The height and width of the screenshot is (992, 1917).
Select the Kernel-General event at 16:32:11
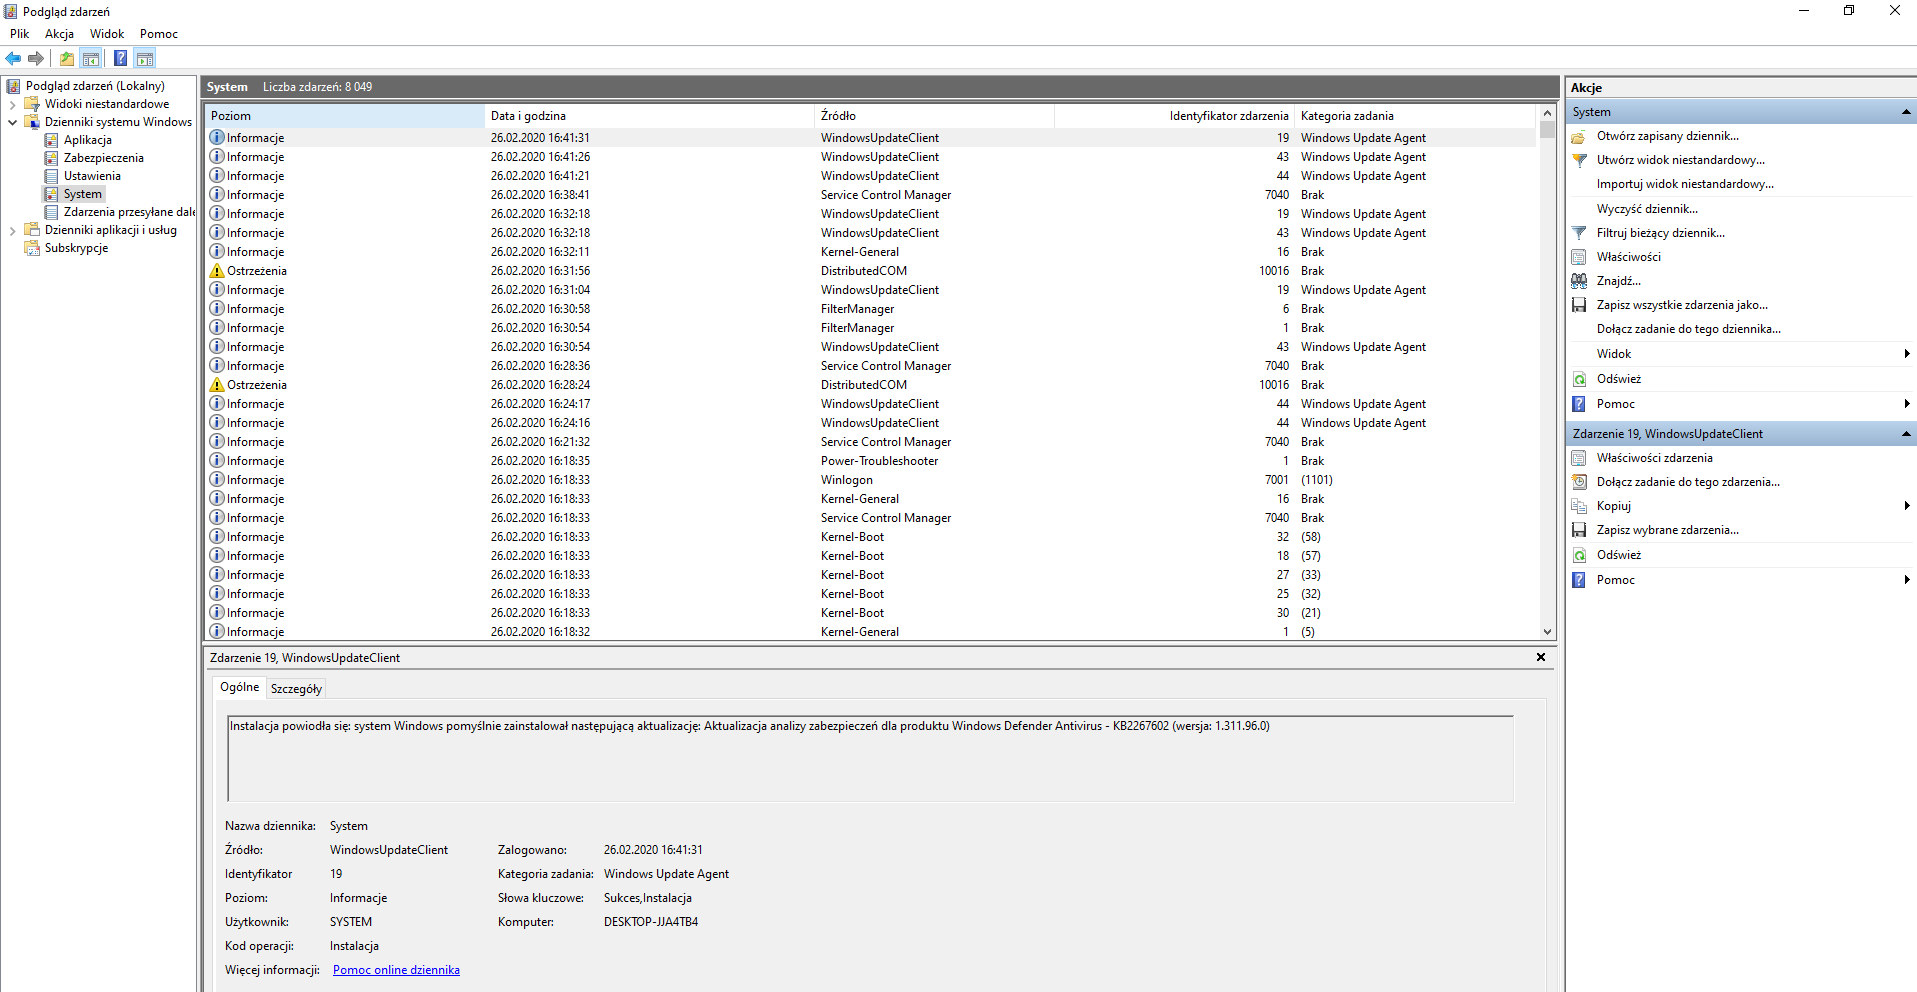870,252
